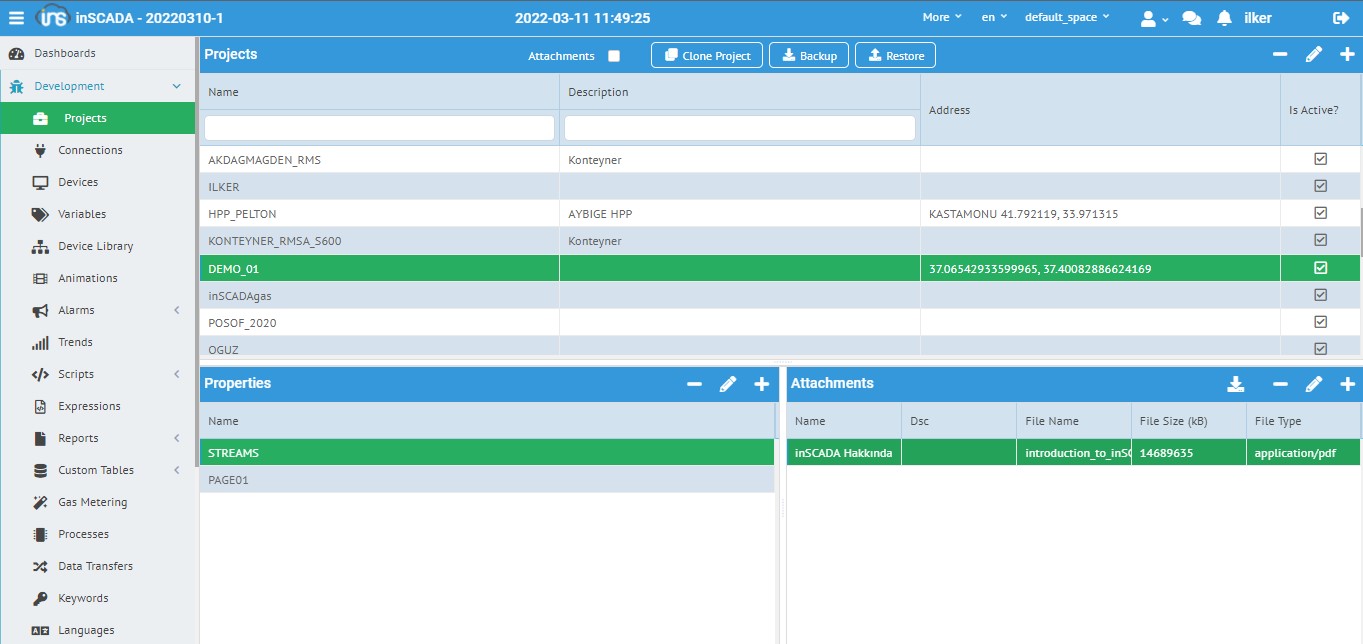Enable the Attachments checkbox

(614, 56)
